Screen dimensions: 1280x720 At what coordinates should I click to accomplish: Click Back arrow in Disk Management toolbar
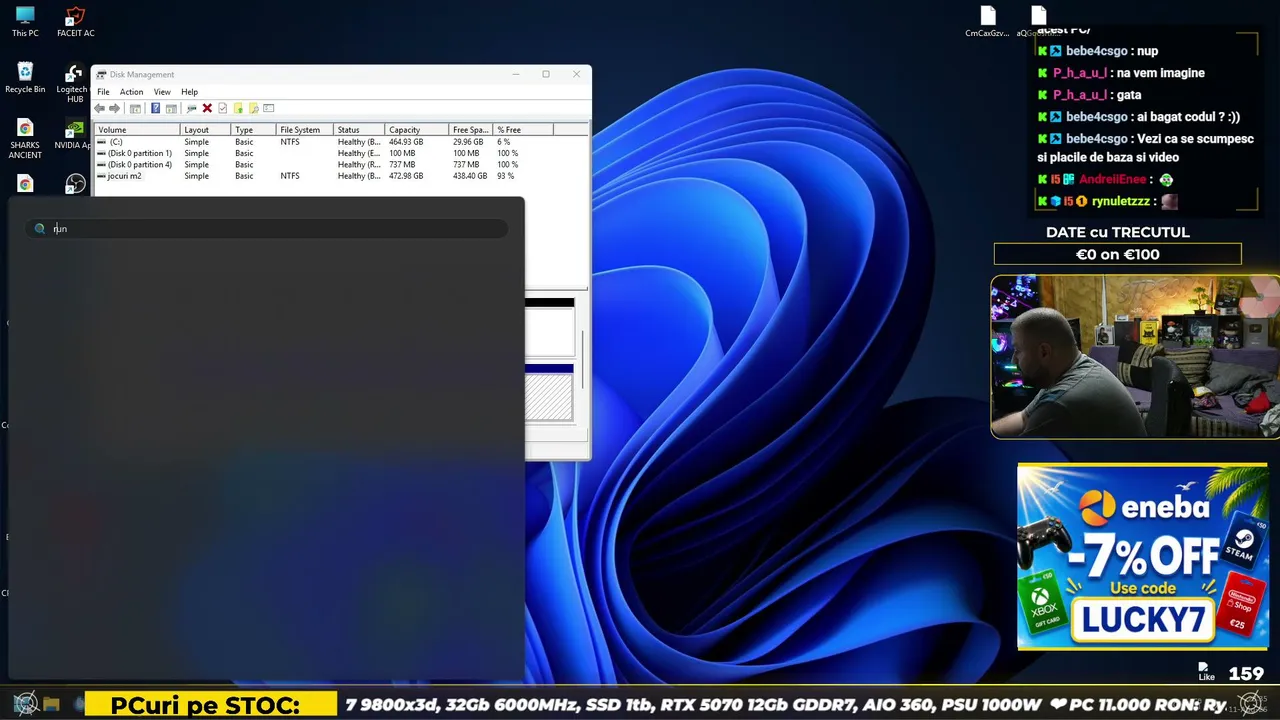tap(99, 108)
